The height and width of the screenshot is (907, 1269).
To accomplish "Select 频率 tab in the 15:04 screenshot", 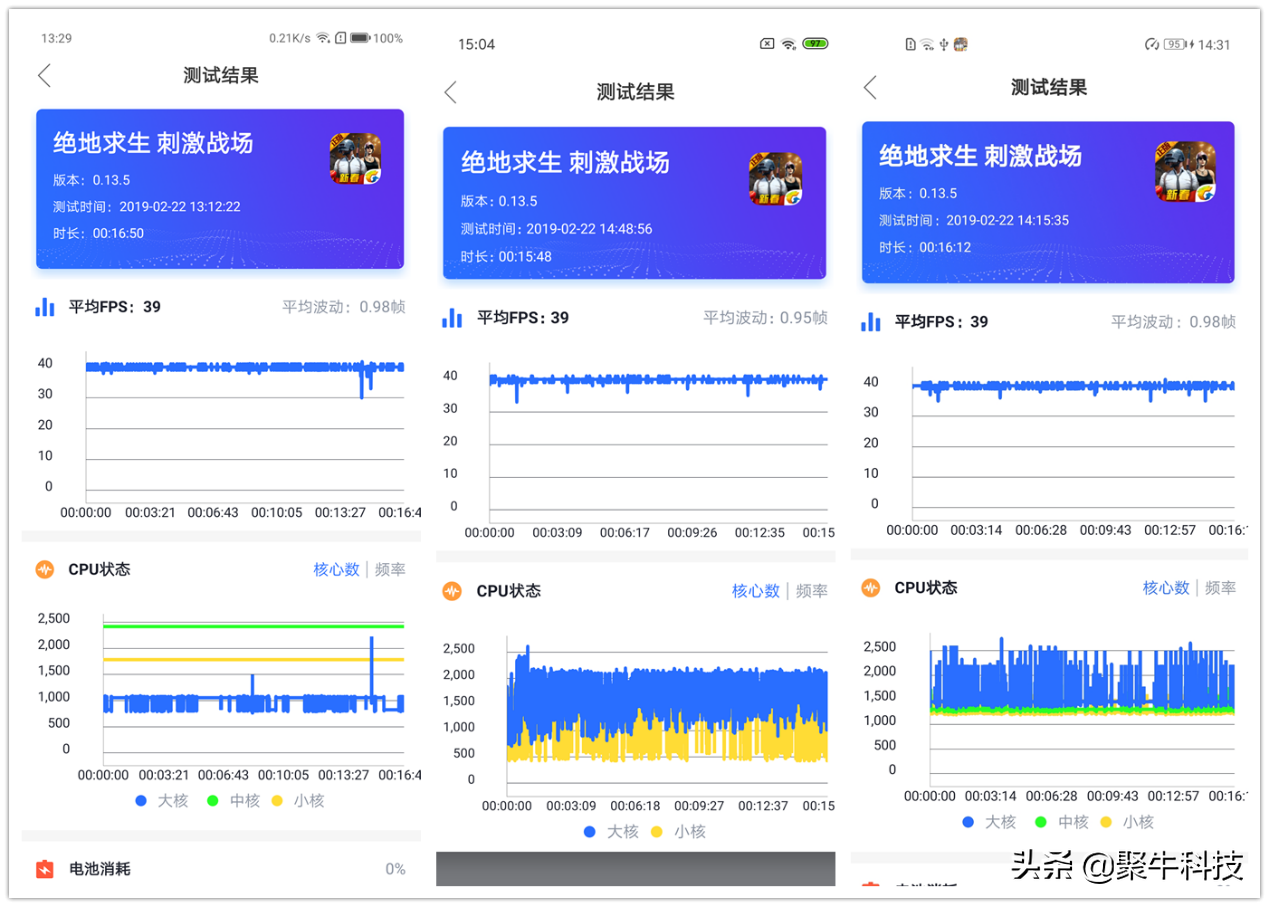I will coord(812,591).
